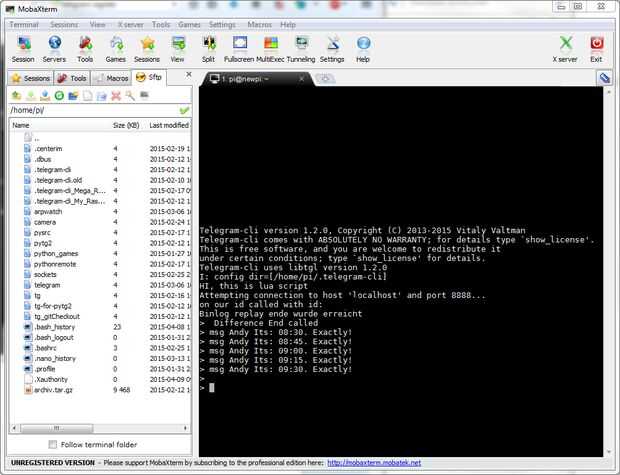Open the Help menu in menu bar
The height and width of the screenshot is (475, 620).
tap(288, 25)
